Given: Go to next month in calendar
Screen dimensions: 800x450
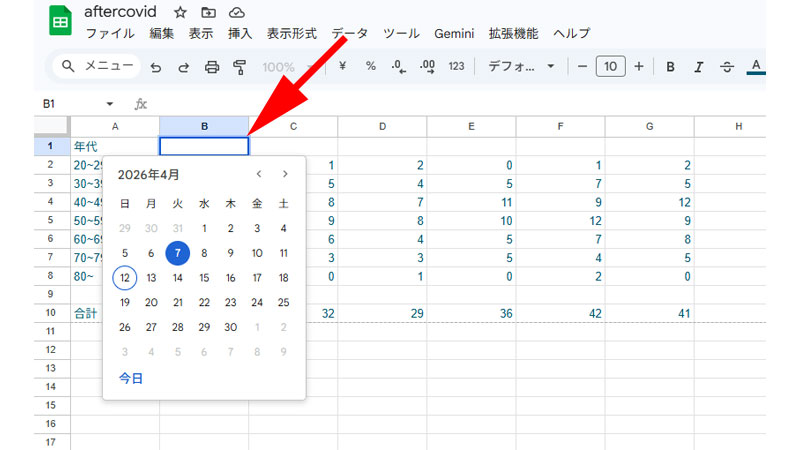Looking at the screenshot, I should (285, 174).
